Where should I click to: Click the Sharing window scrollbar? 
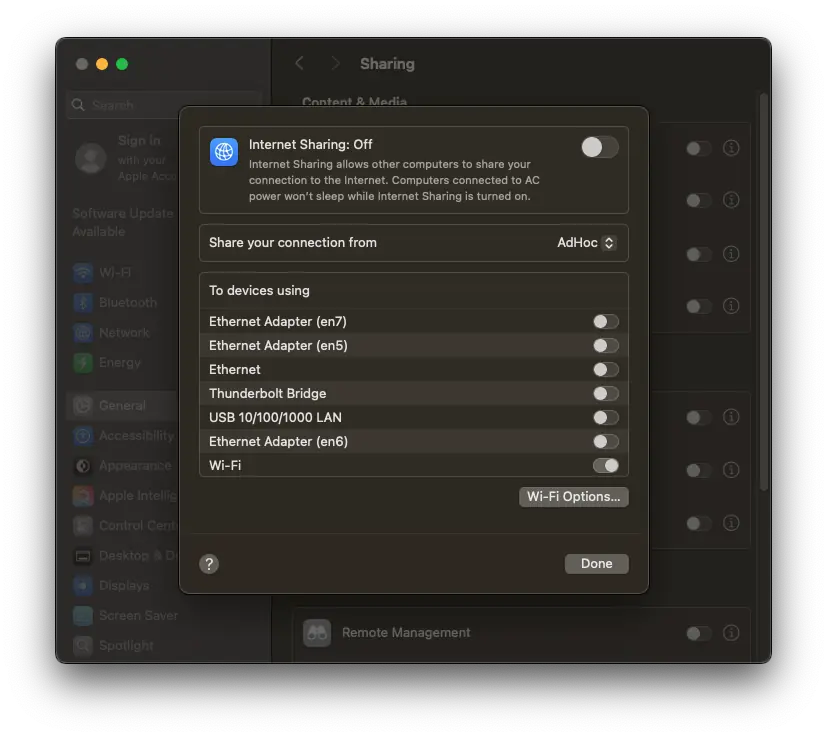764,293
